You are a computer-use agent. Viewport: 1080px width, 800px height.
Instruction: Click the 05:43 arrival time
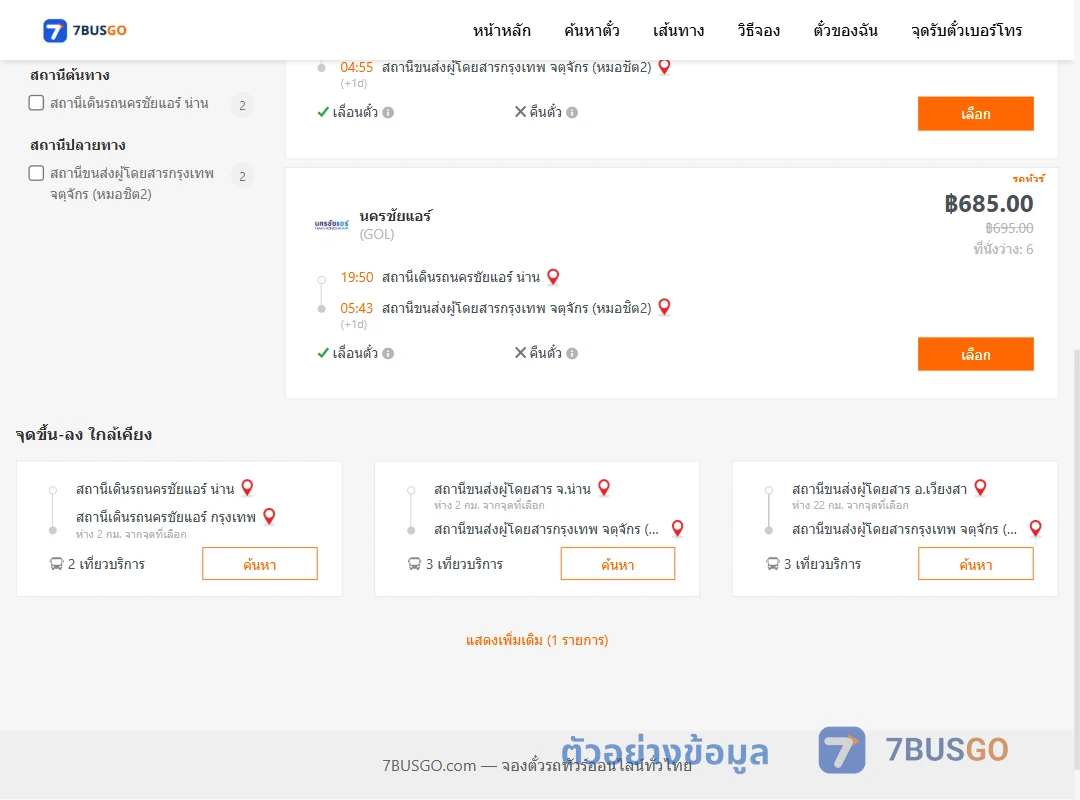[357, 308]
